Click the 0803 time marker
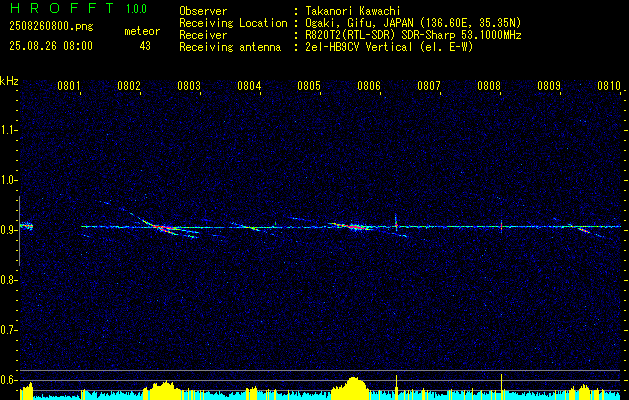Image resolution: width=629 pixels, height=400 pixels. 189,85
